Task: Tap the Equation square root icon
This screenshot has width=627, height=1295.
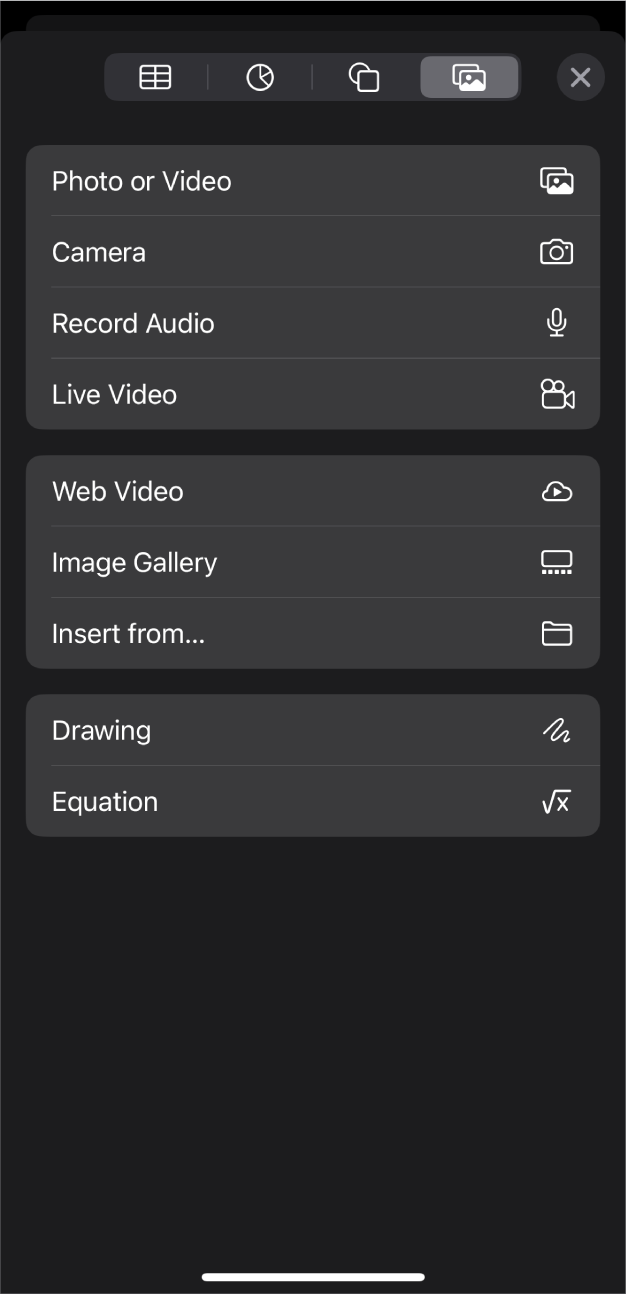Action: pos(557,801)
